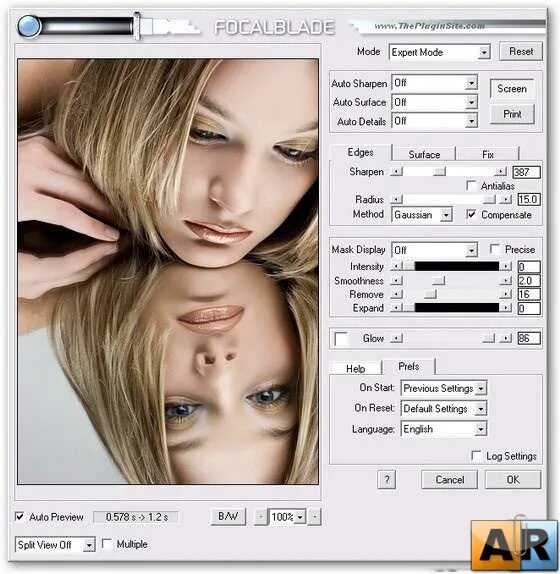The width and height of the screenshot is (560, 574).
Task: Open the Auto Sharpen dropdown
Action: 434,83
